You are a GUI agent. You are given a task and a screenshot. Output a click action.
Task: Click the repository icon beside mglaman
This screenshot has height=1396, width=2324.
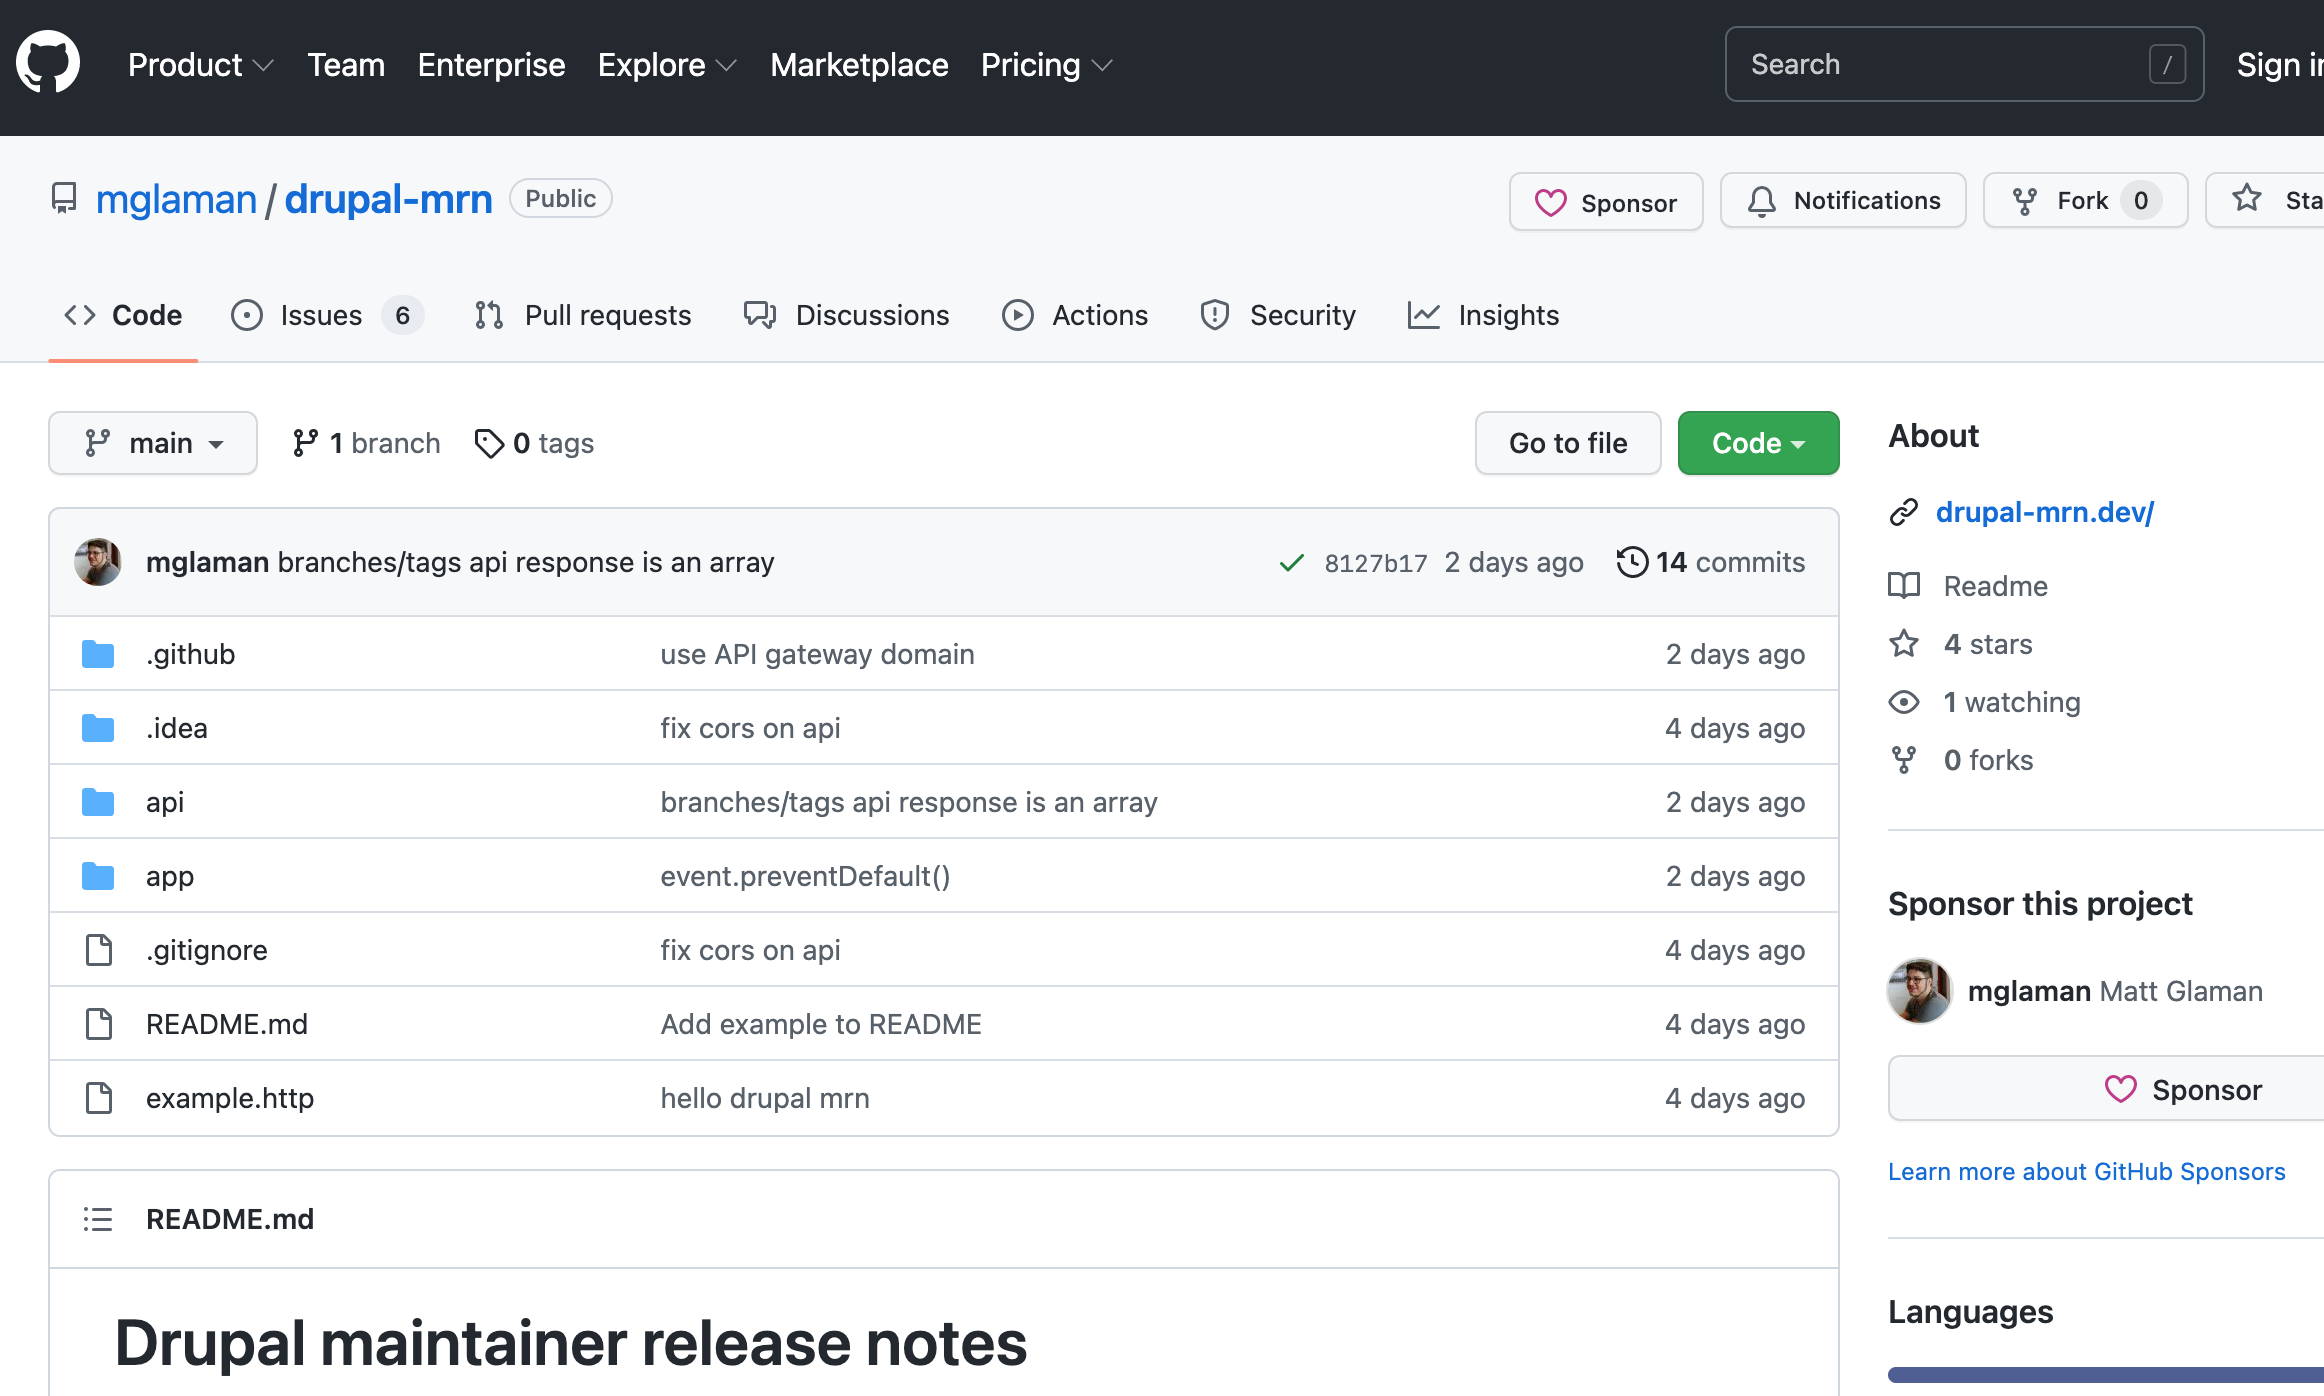pyautogui.click(x=64, y=198)
